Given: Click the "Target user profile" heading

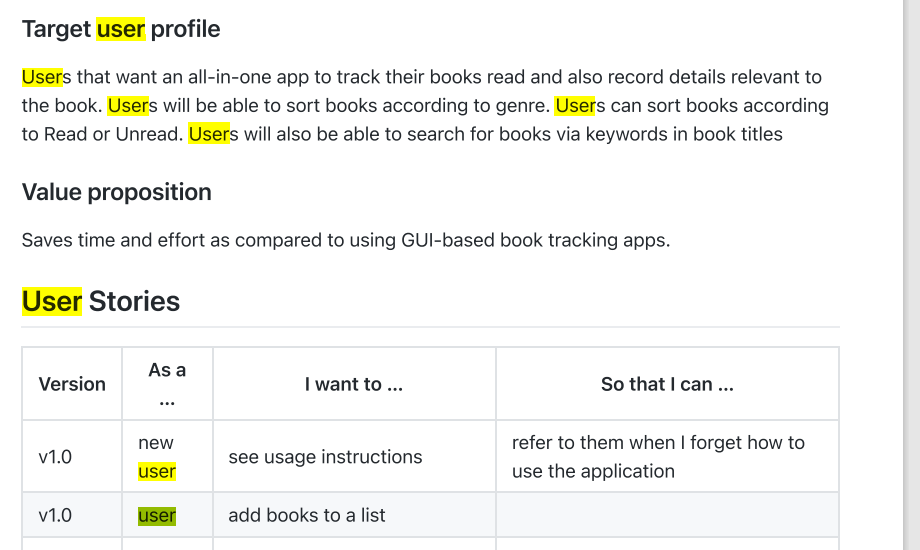Looking at the screenshot, I should pyautogui.click(x=121, y=29).
